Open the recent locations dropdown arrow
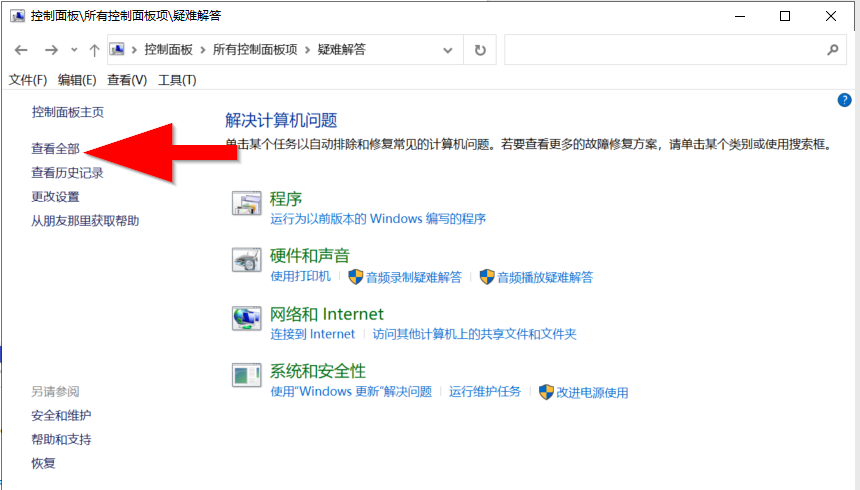 [x=74, y=50]
